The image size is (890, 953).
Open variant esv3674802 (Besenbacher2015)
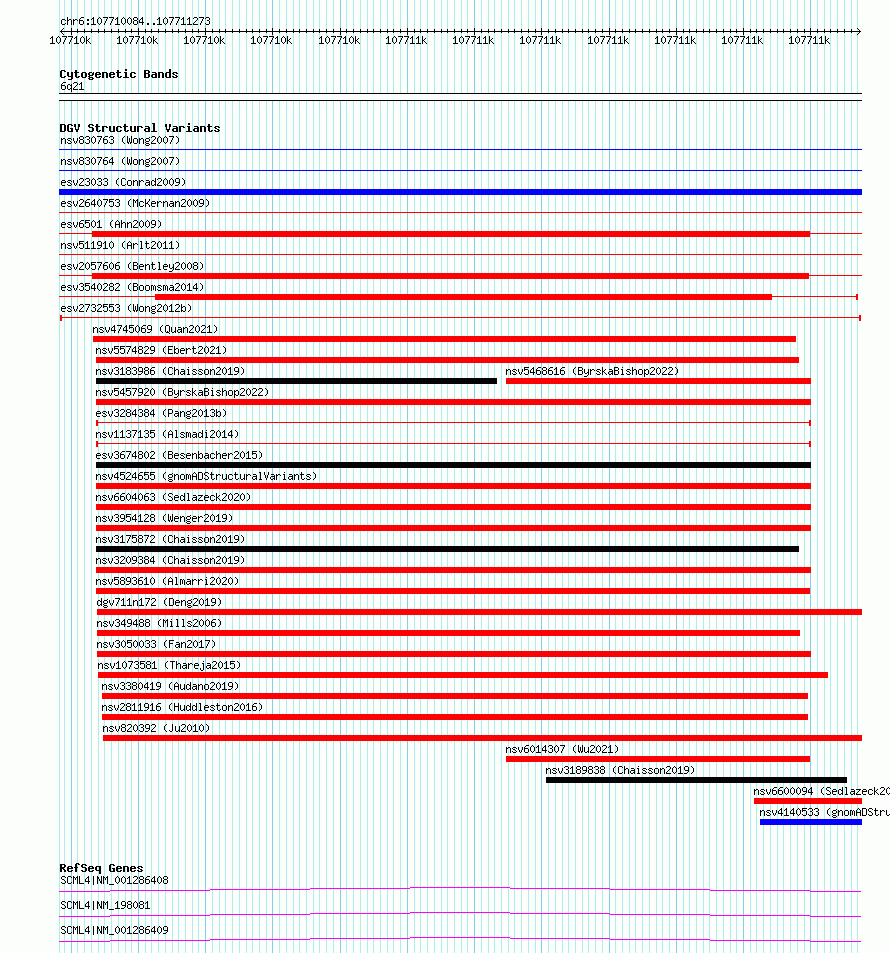click(x=179, y=455)
